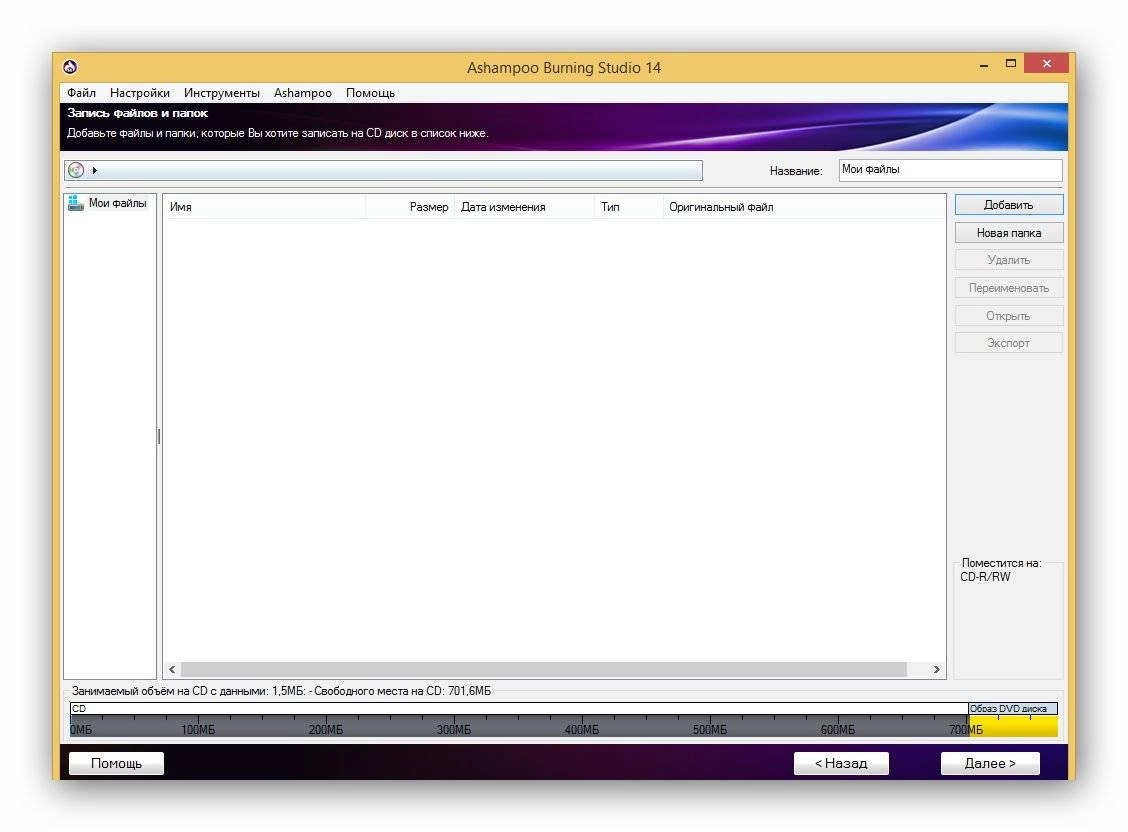Click the Экспорт button

tap(1009, 343)
